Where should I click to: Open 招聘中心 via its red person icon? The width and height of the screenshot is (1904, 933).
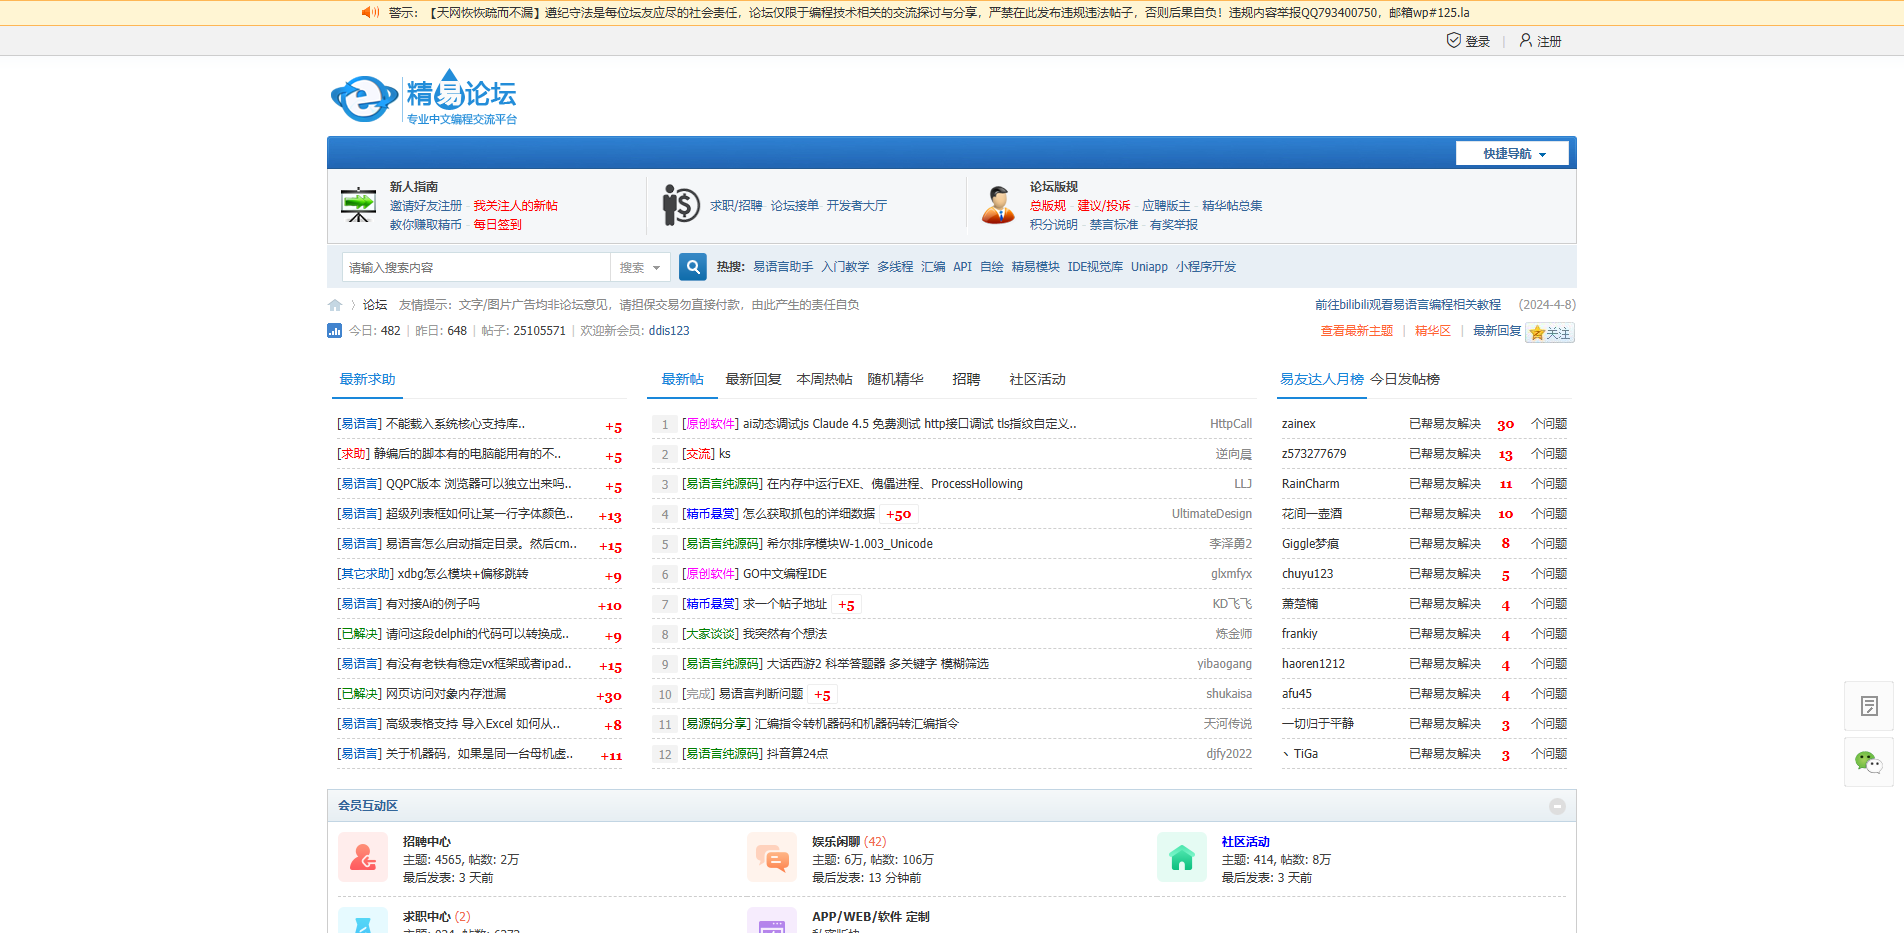point(362,857)
